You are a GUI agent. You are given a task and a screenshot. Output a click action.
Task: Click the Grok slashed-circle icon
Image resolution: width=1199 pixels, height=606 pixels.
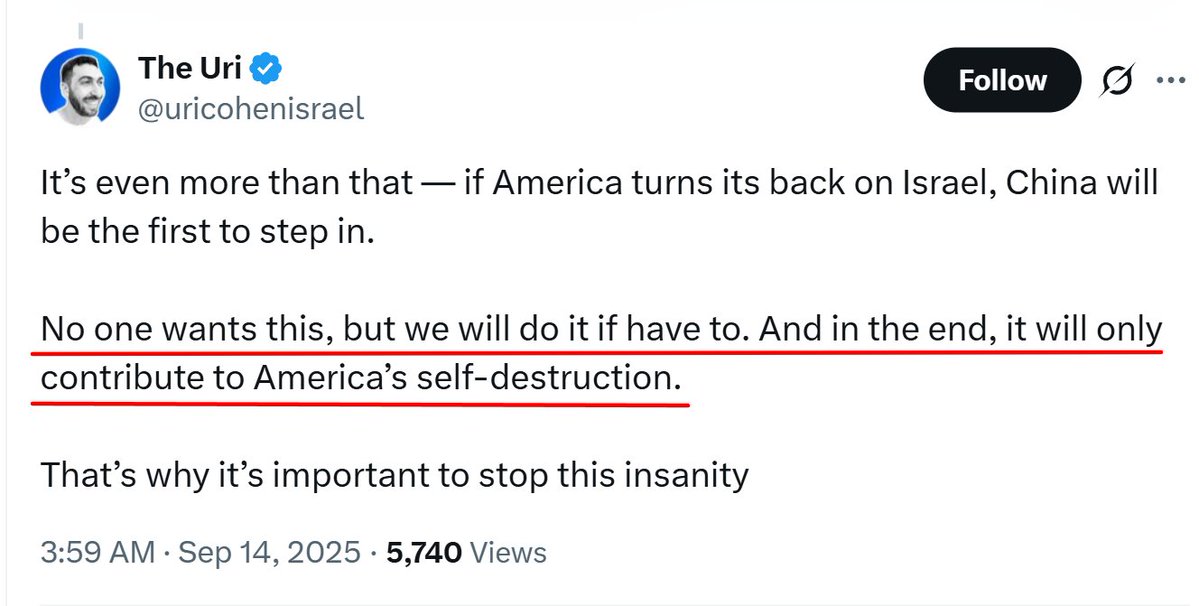1115,82
